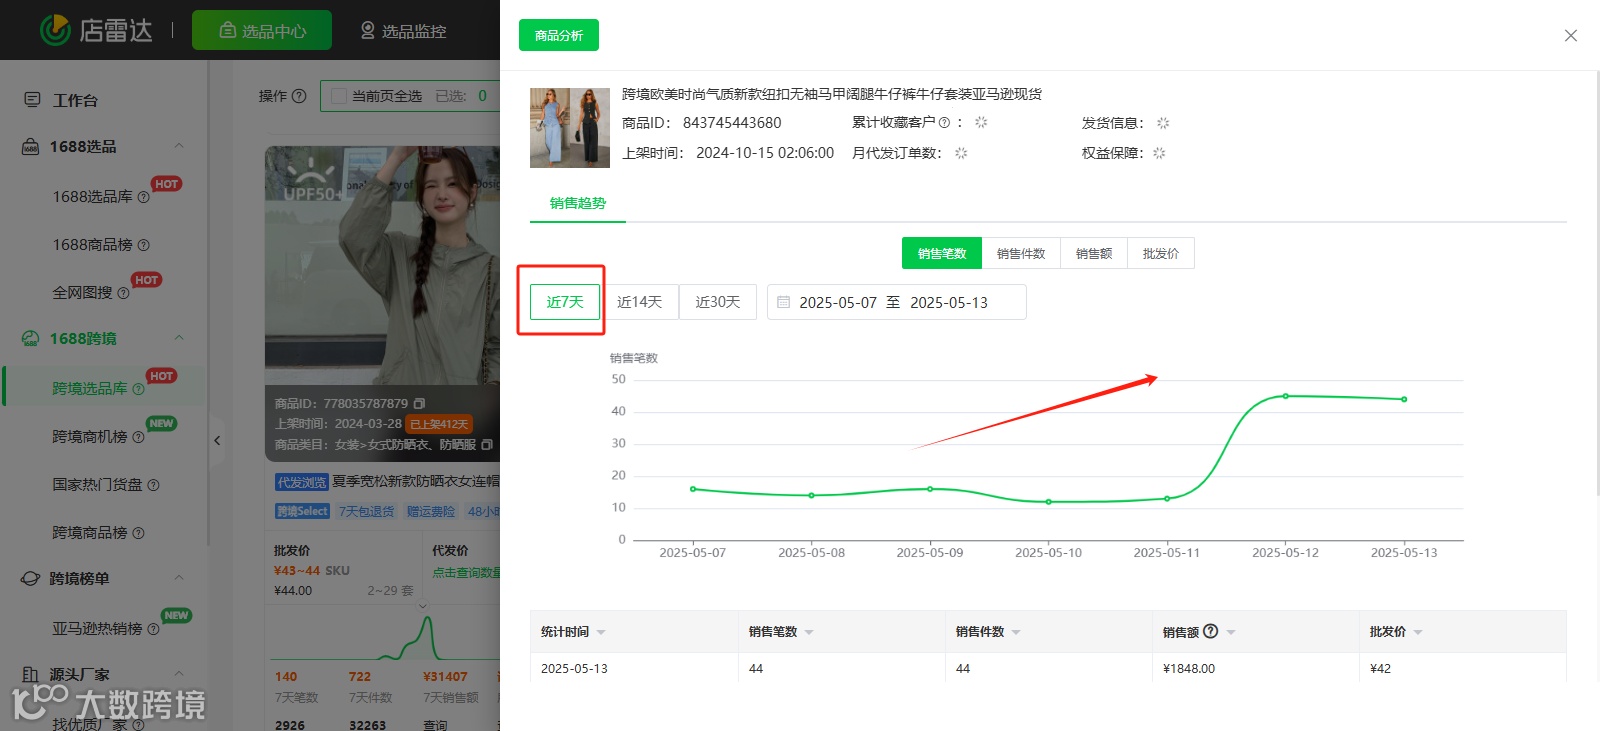Click help icon next to 1688商品榜
This screenshot has width=1600, height=731.
(x=143, y=245)
